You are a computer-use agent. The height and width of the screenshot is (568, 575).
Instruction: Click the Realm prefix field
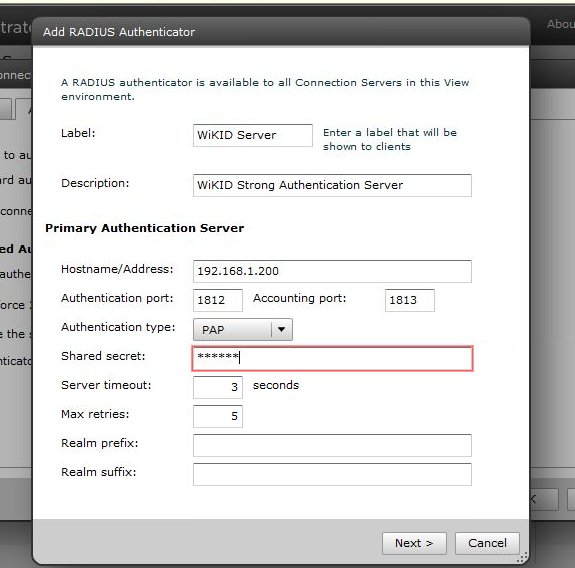tap(332, 445)
